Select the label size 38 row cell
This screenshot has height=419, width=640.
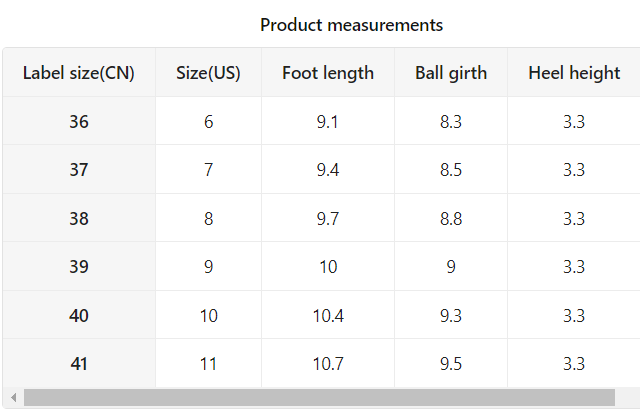(79, 218)
